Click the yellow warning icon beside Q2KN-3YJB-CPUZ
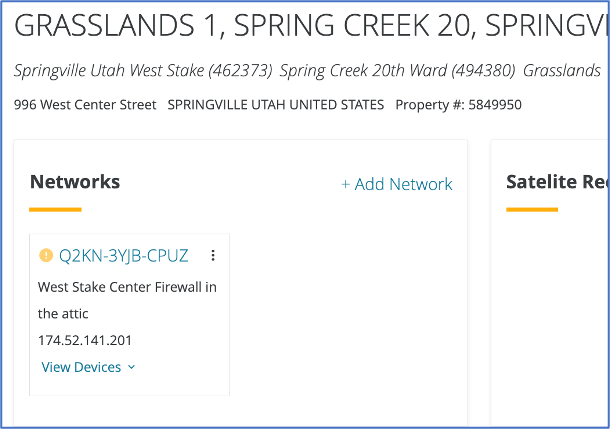The height and width of the screenshot is (430, 610). 45,256
